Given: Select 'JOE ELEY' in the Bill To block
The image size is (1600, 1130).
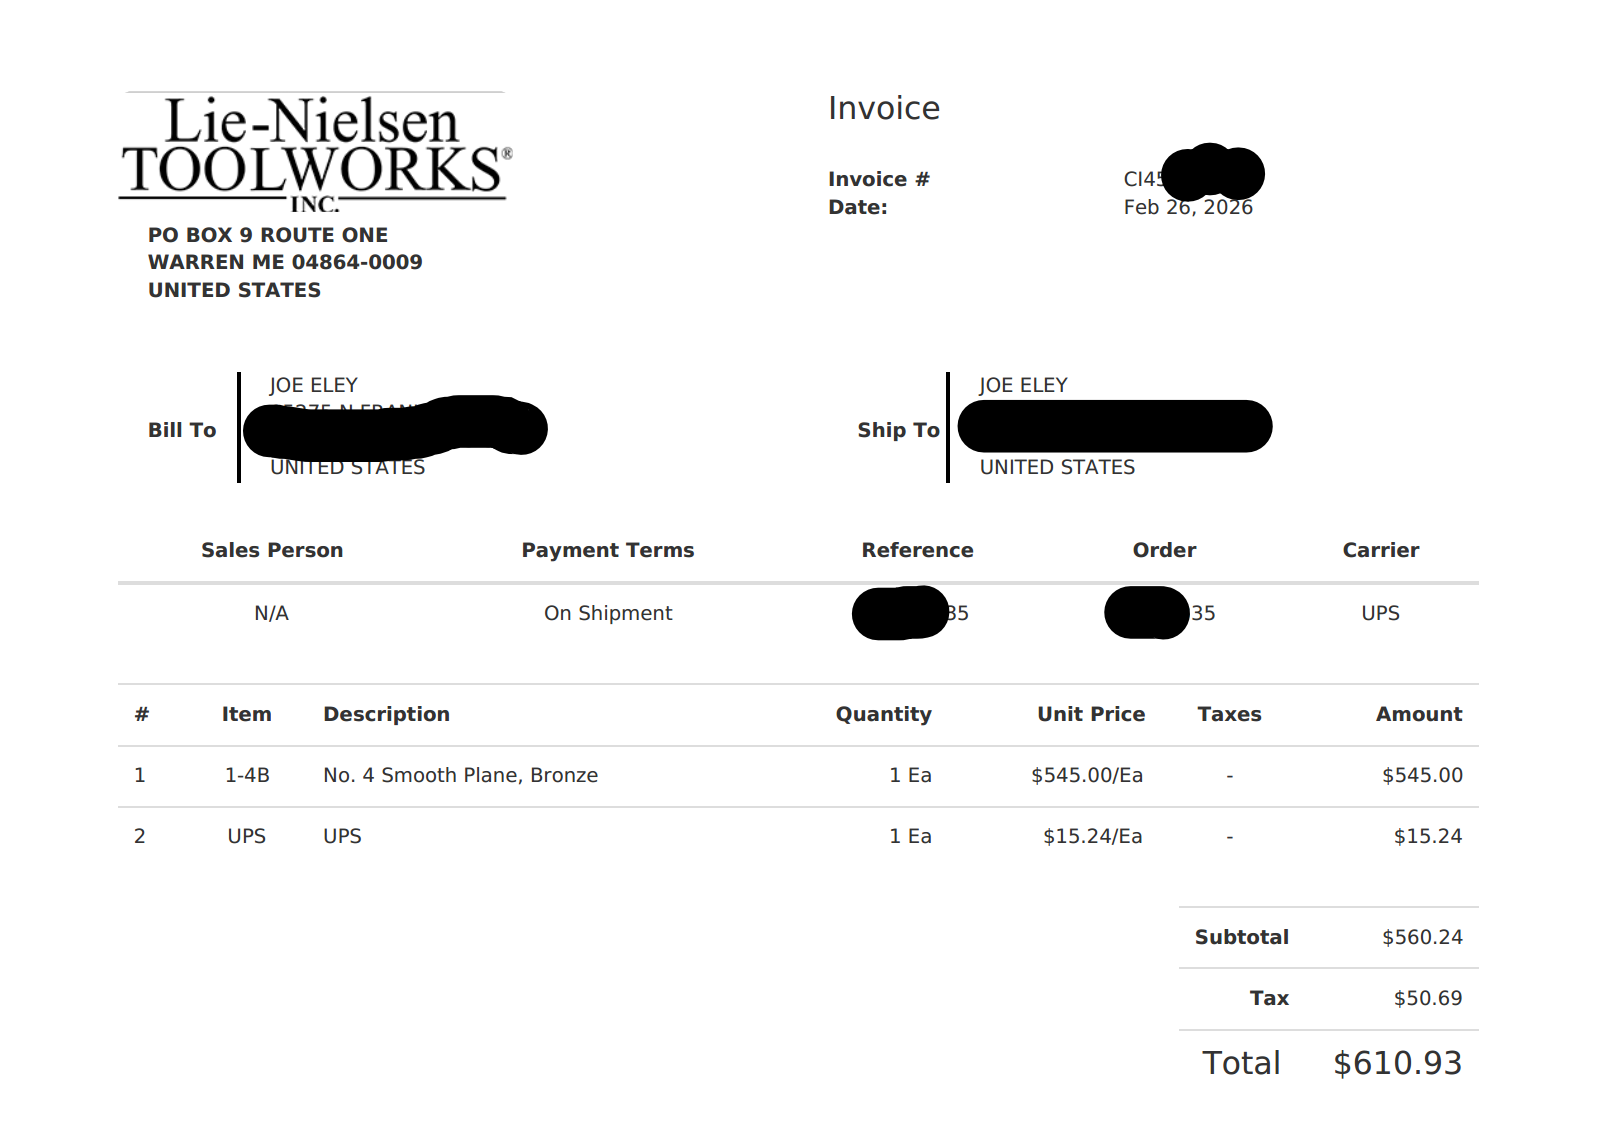Looking at the screenshot, I should coord(313,385).
